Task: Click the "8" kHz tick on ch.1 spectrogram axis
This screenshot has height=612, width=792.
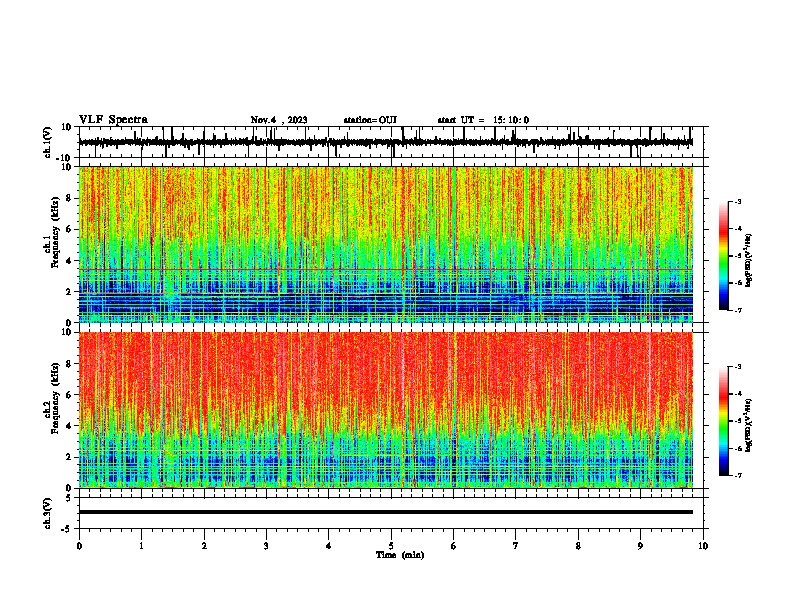Action: pos(69,198)
